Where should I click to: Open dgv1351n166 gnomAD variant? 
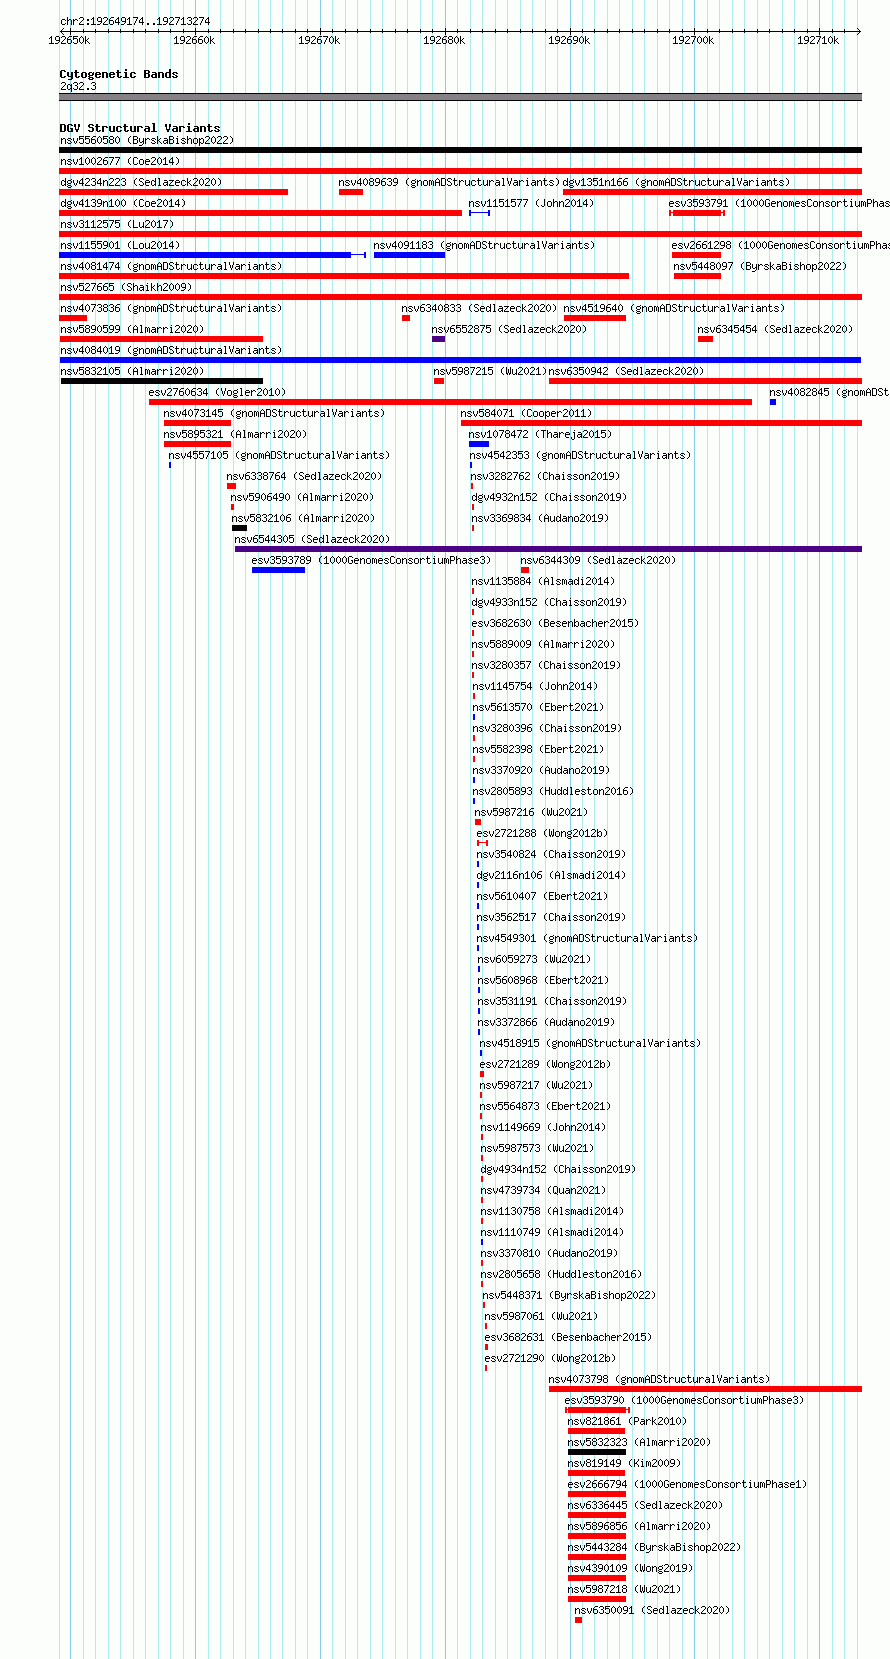[x=676, y=183]
